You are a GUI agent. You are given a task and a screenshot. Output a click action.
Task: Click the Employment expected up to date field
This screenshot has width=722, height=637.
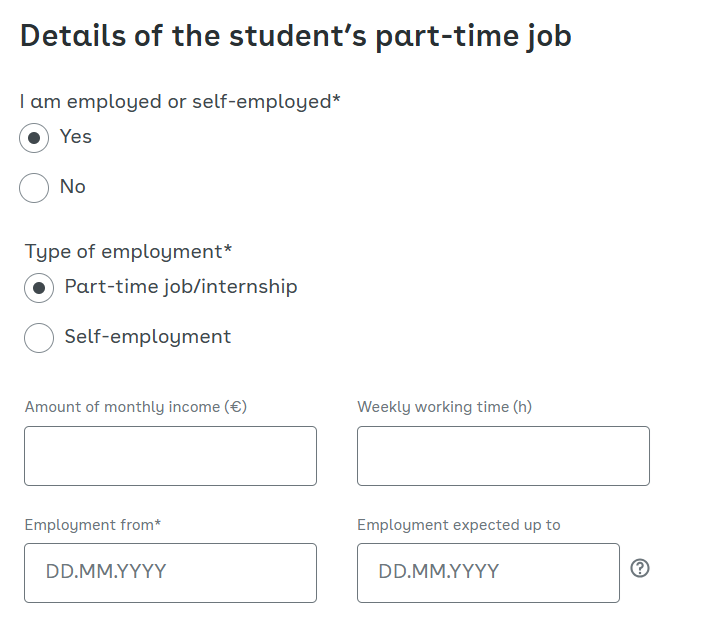[488, 573]
